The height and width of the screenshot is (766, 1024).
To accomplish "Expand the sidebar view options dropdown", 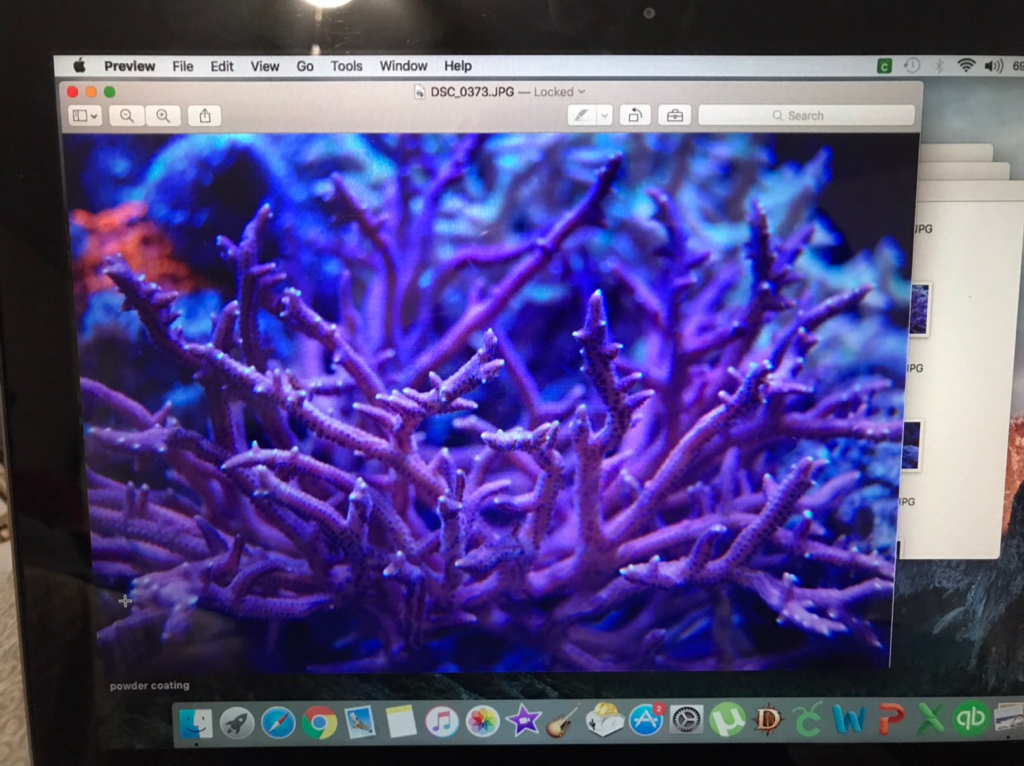I will pyautogui.click(x=85, y=116).
